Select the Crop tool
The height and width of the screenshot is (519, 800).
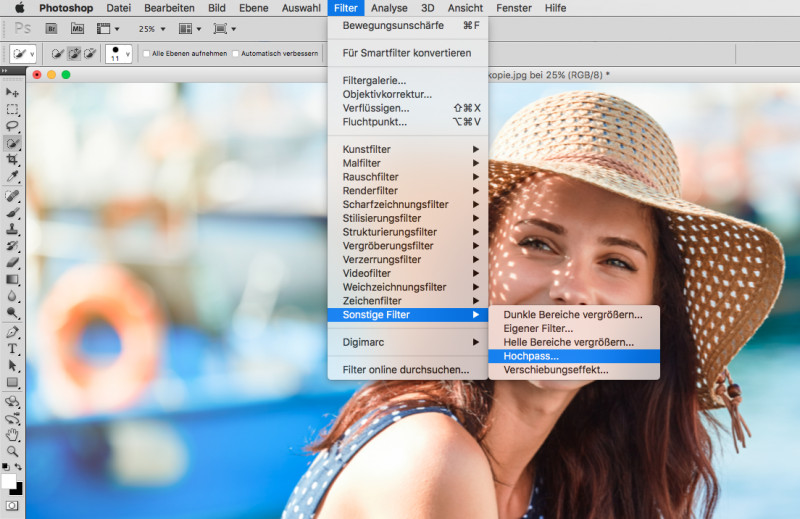12,160
